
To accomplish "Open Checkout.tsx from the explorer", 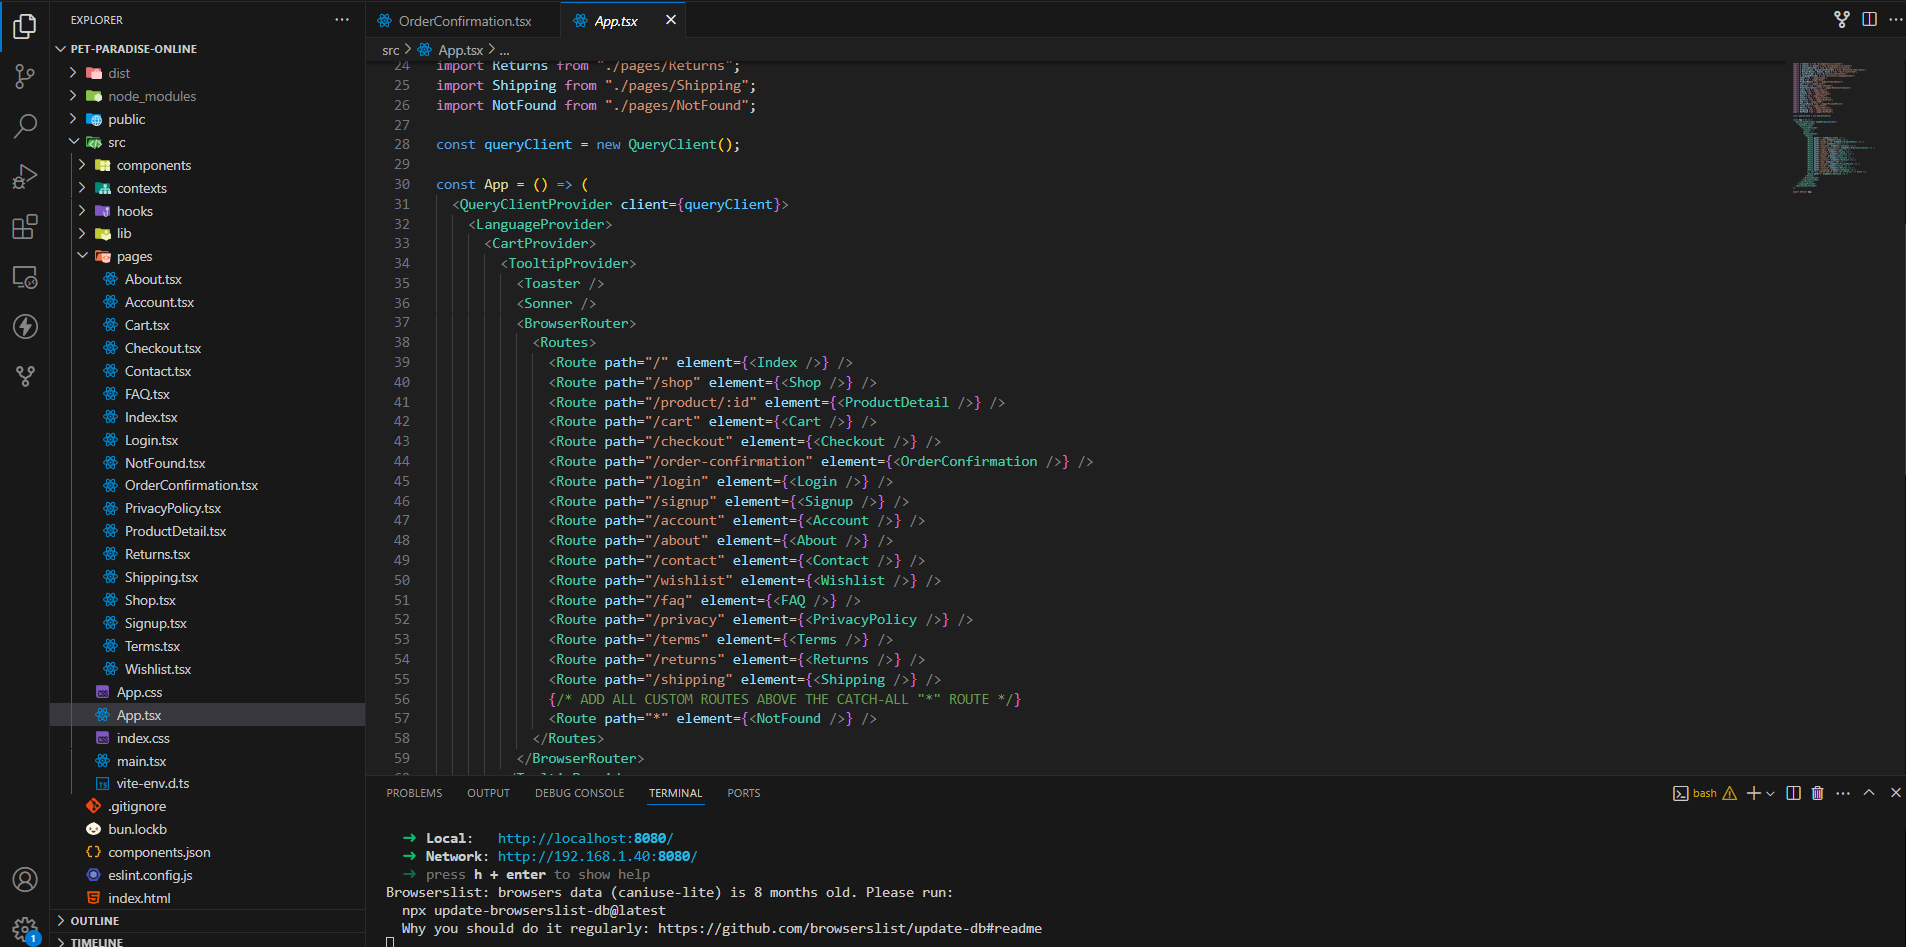I will tap(163, 348).
